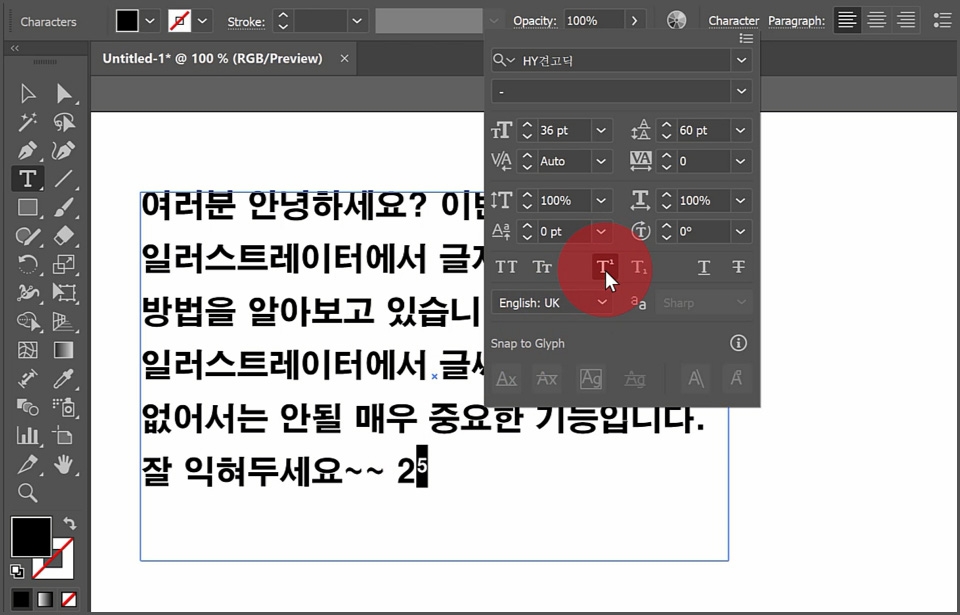Select the Width/Warp tool
Viewport: 960px width, 615px height.
tap(28, 293)
